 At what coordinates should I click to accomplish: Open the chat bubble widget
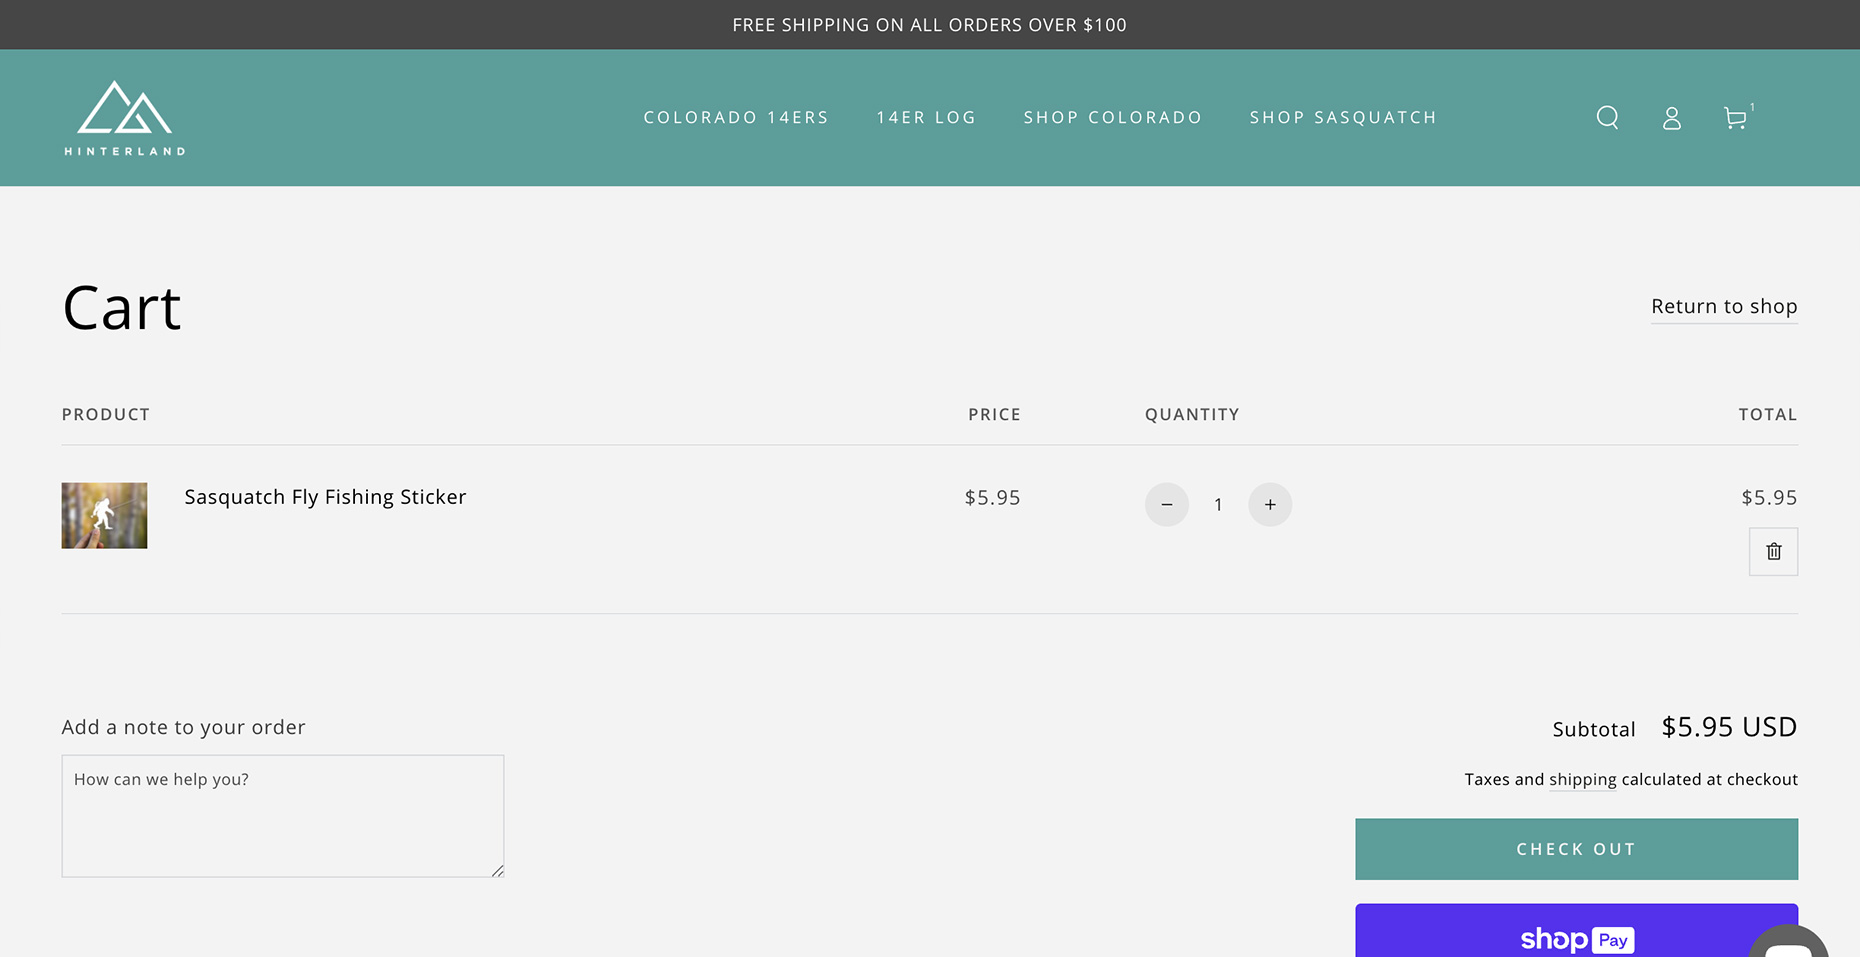click(x=1789, y=943)
